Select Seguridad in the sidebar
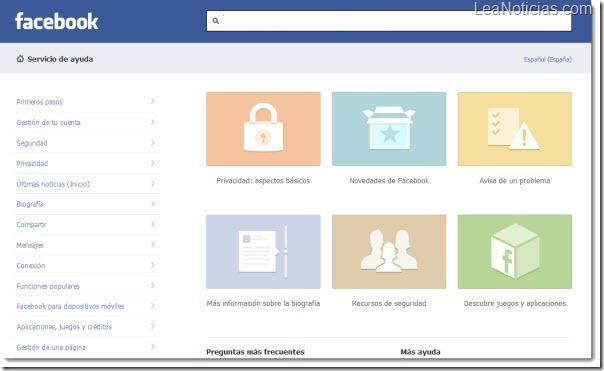Image resolution: width=604 pixels, height=371 pixels. click(x=32, y=143)
